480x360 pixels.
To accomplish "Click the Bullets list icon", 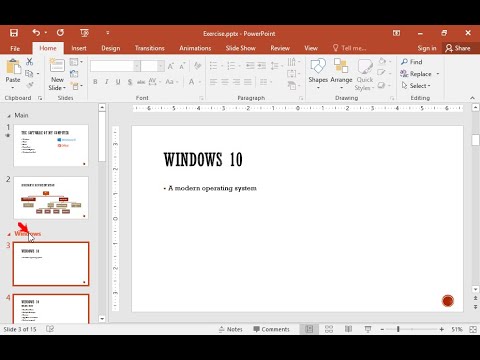I will (x=214, y=66).
